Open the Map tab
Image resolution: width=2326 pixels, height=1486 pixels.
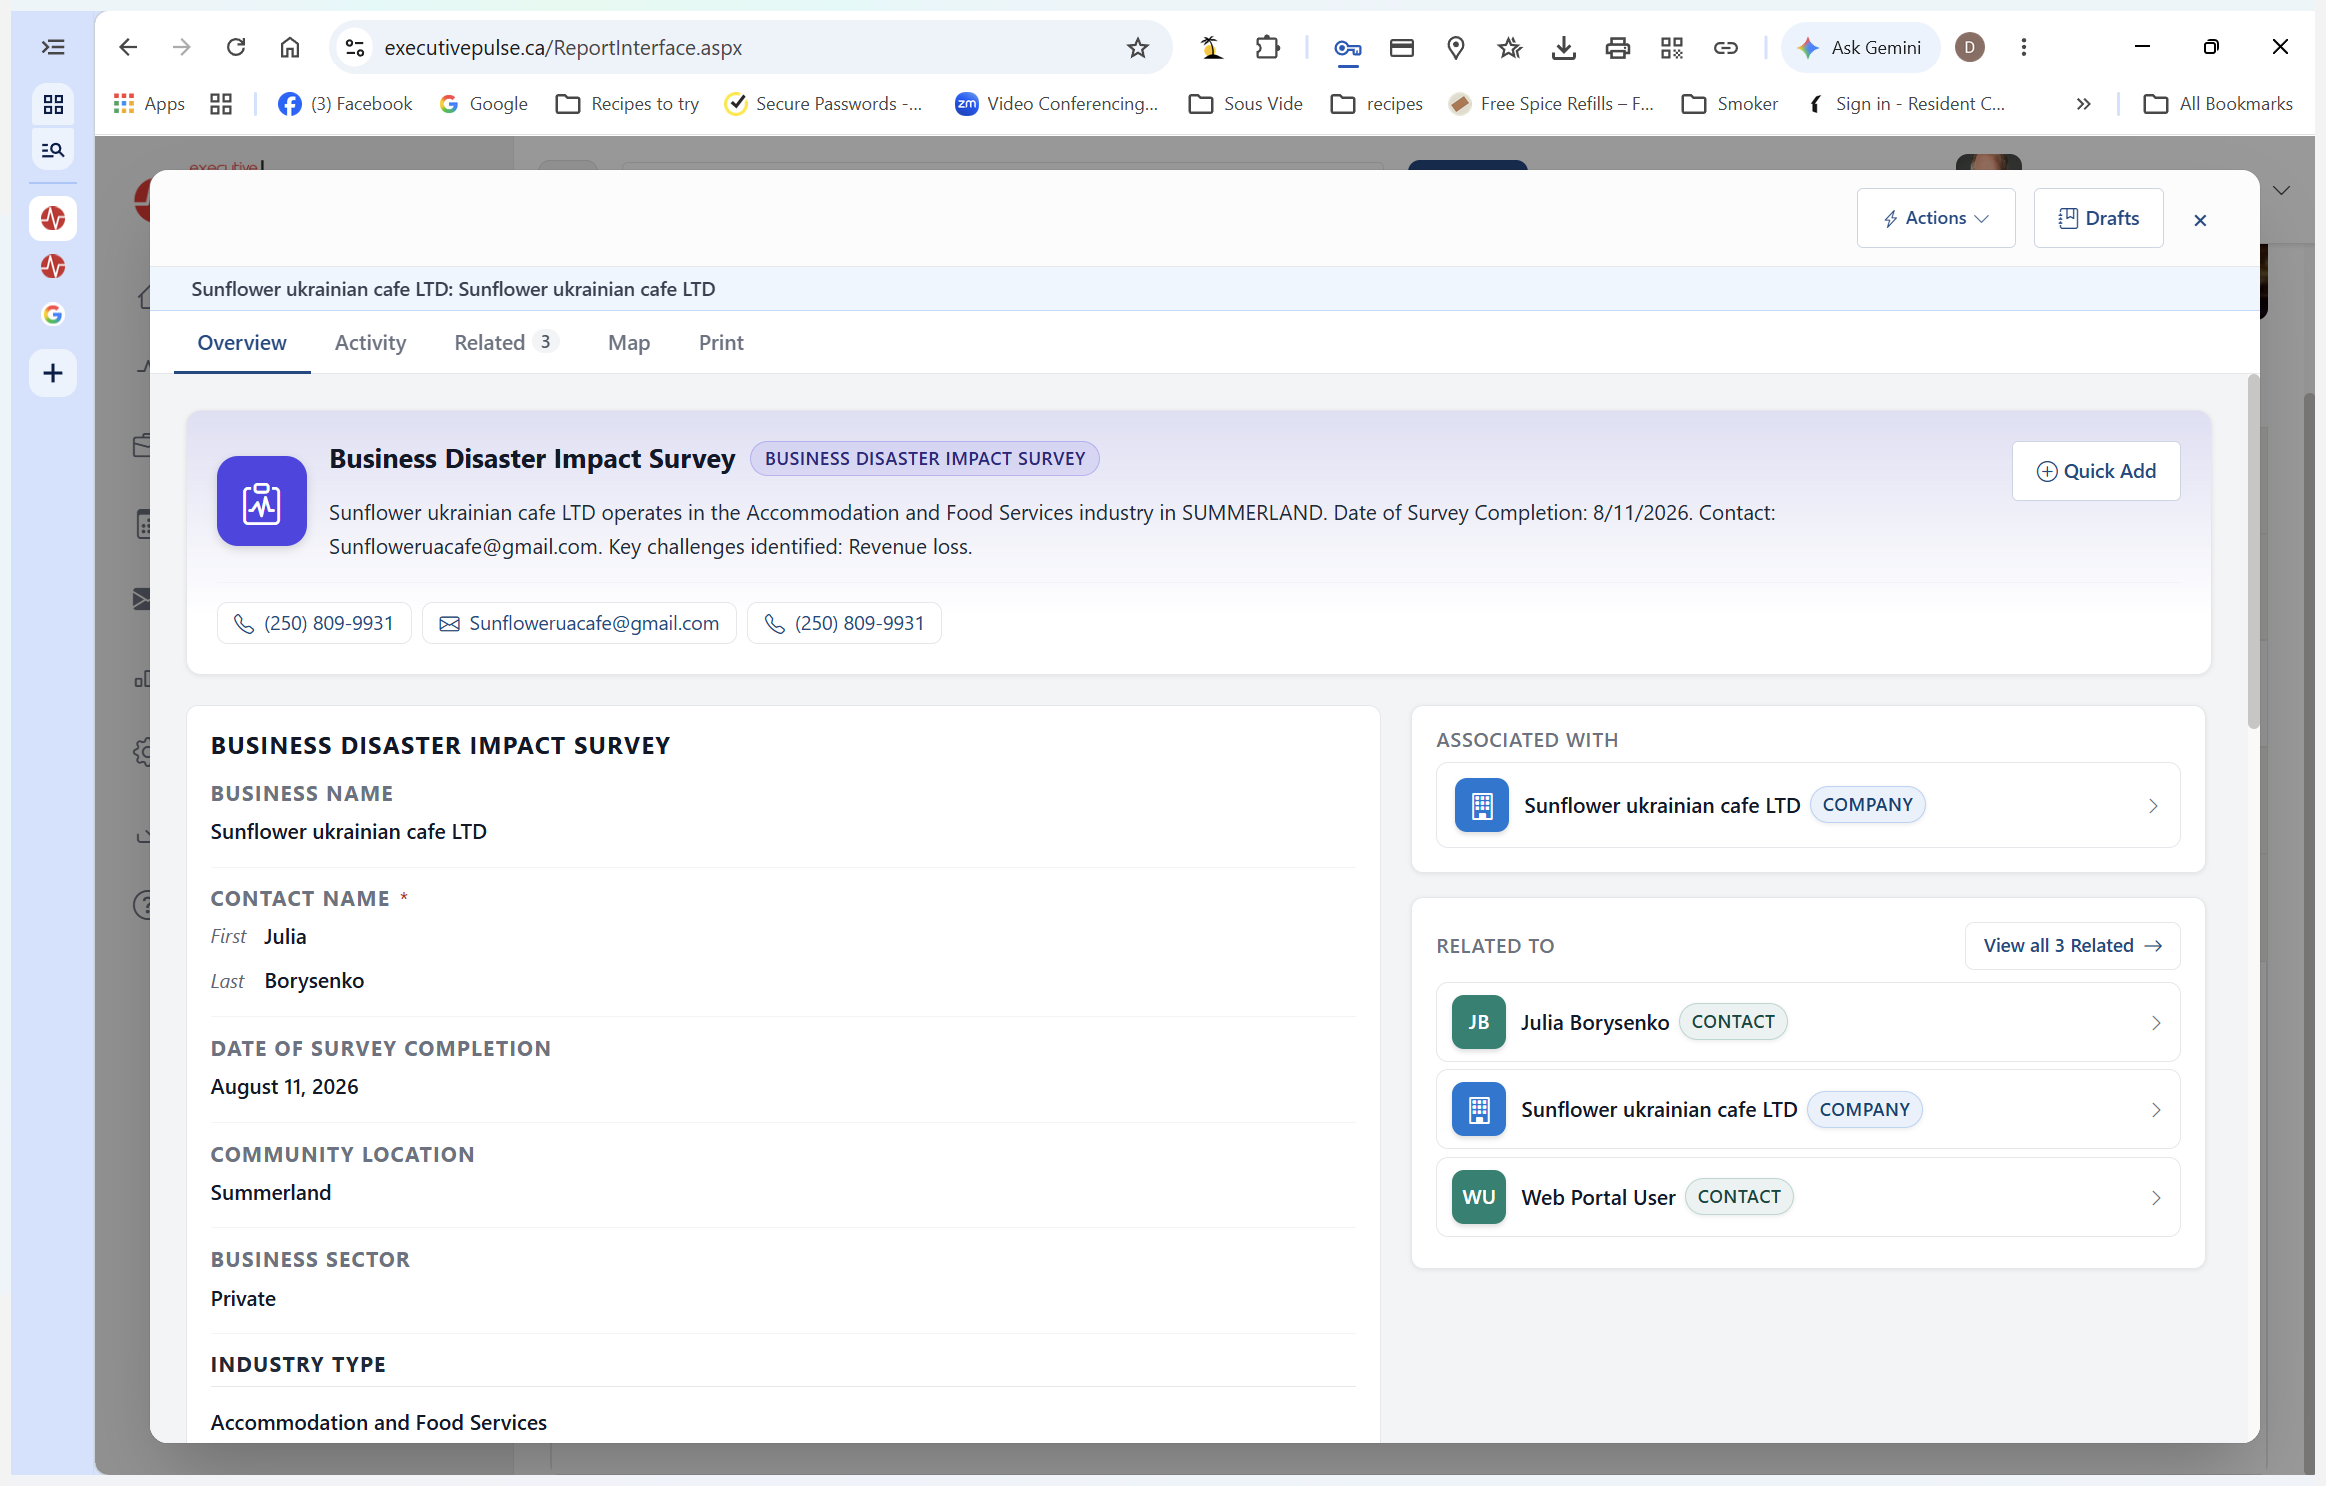629,343
